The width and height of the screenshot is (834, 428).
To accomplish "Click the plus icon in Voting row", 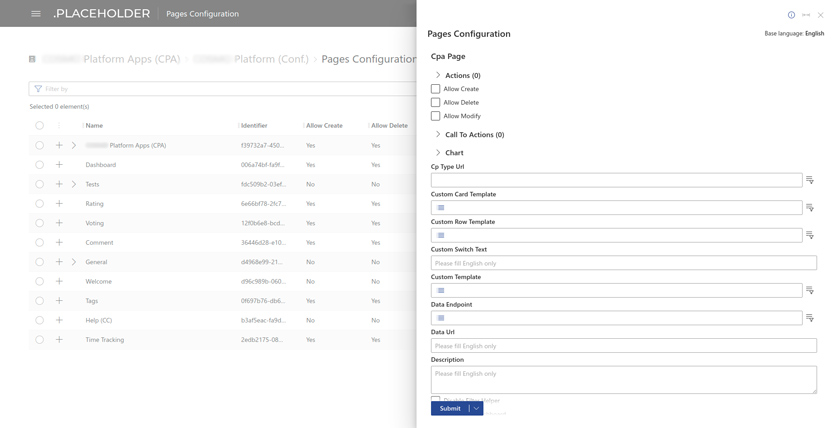I will coord(59,223).
